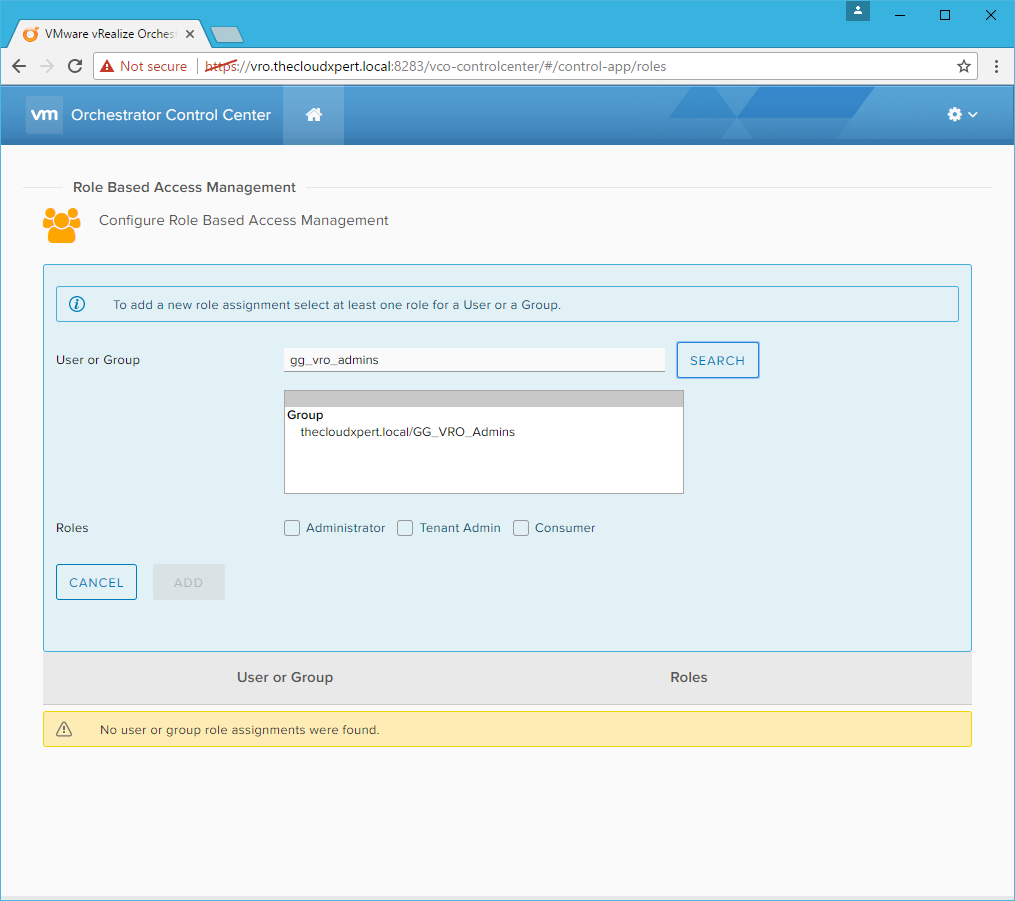Click the Not secure site warning

143,66
